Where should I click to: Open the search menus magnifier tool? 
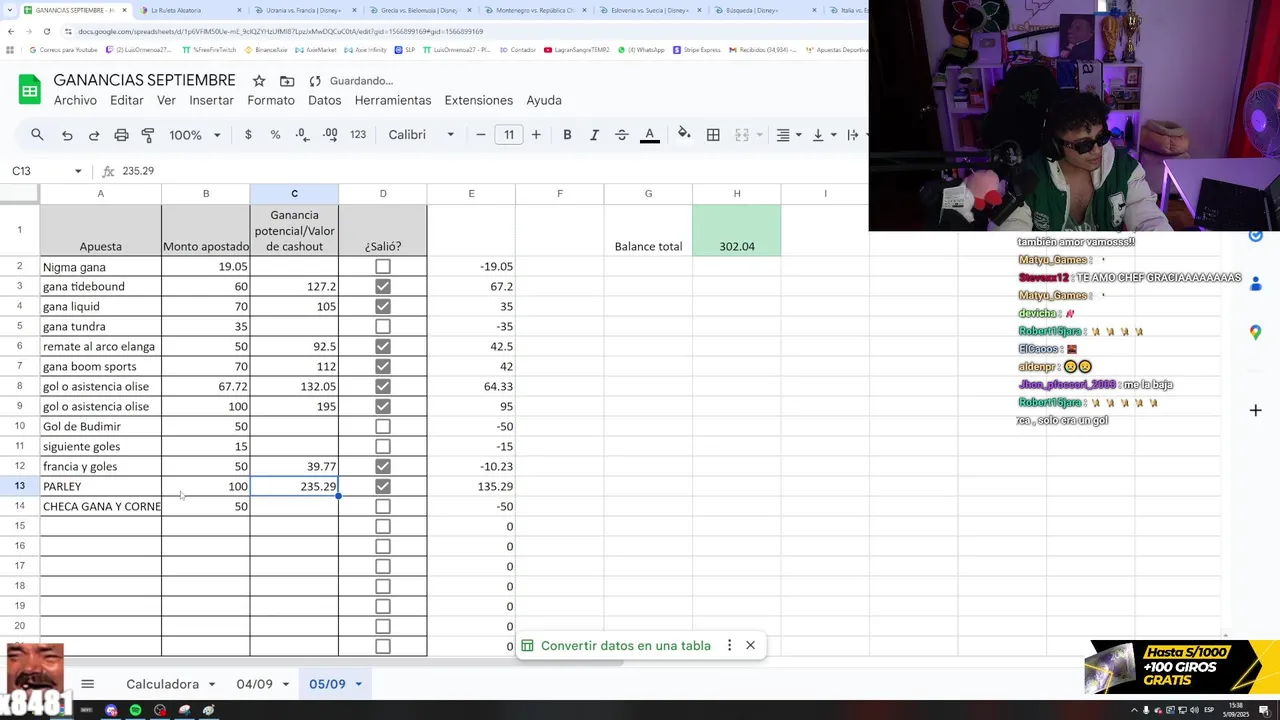pos(37,135)
